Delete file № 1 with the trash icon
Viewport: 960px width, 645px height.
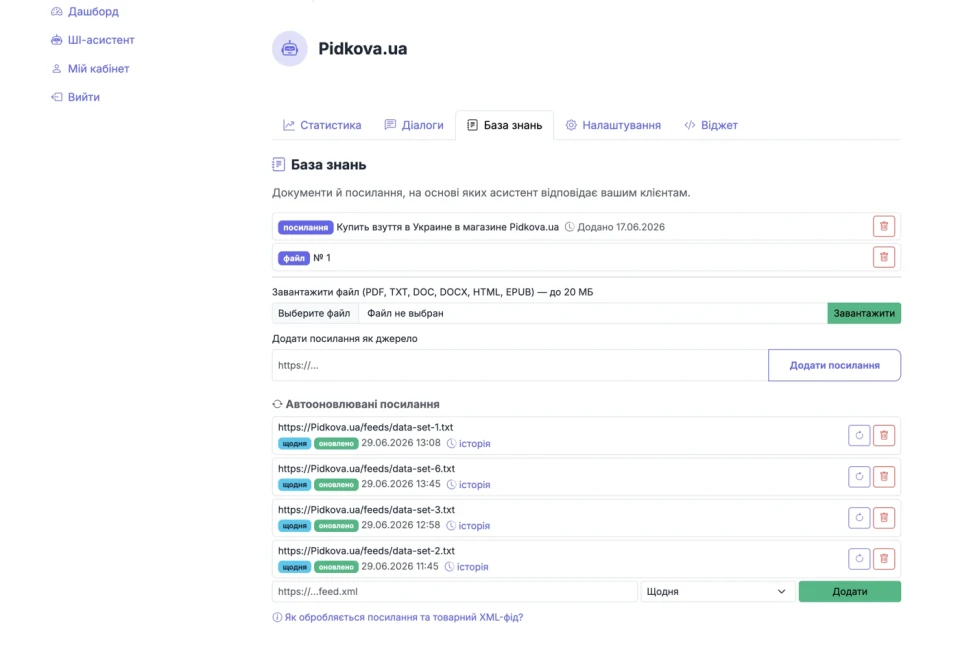pos(883,257)
